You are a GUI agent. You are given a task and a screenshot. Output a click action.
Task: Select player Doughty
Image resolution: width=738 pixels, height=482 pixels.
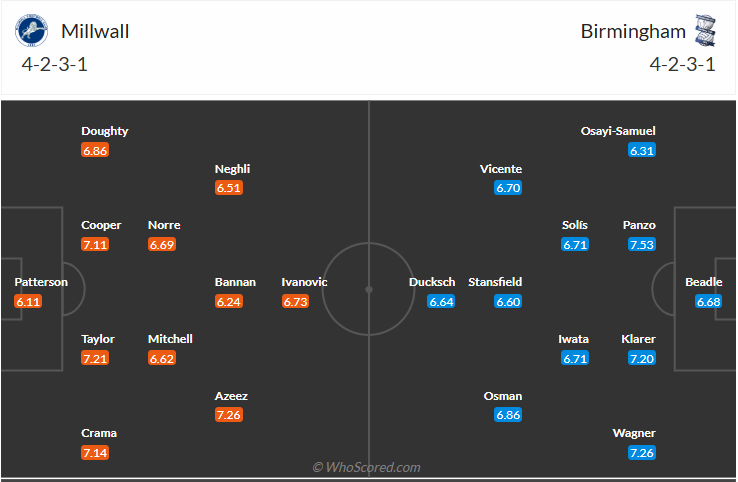click(105, 131)
